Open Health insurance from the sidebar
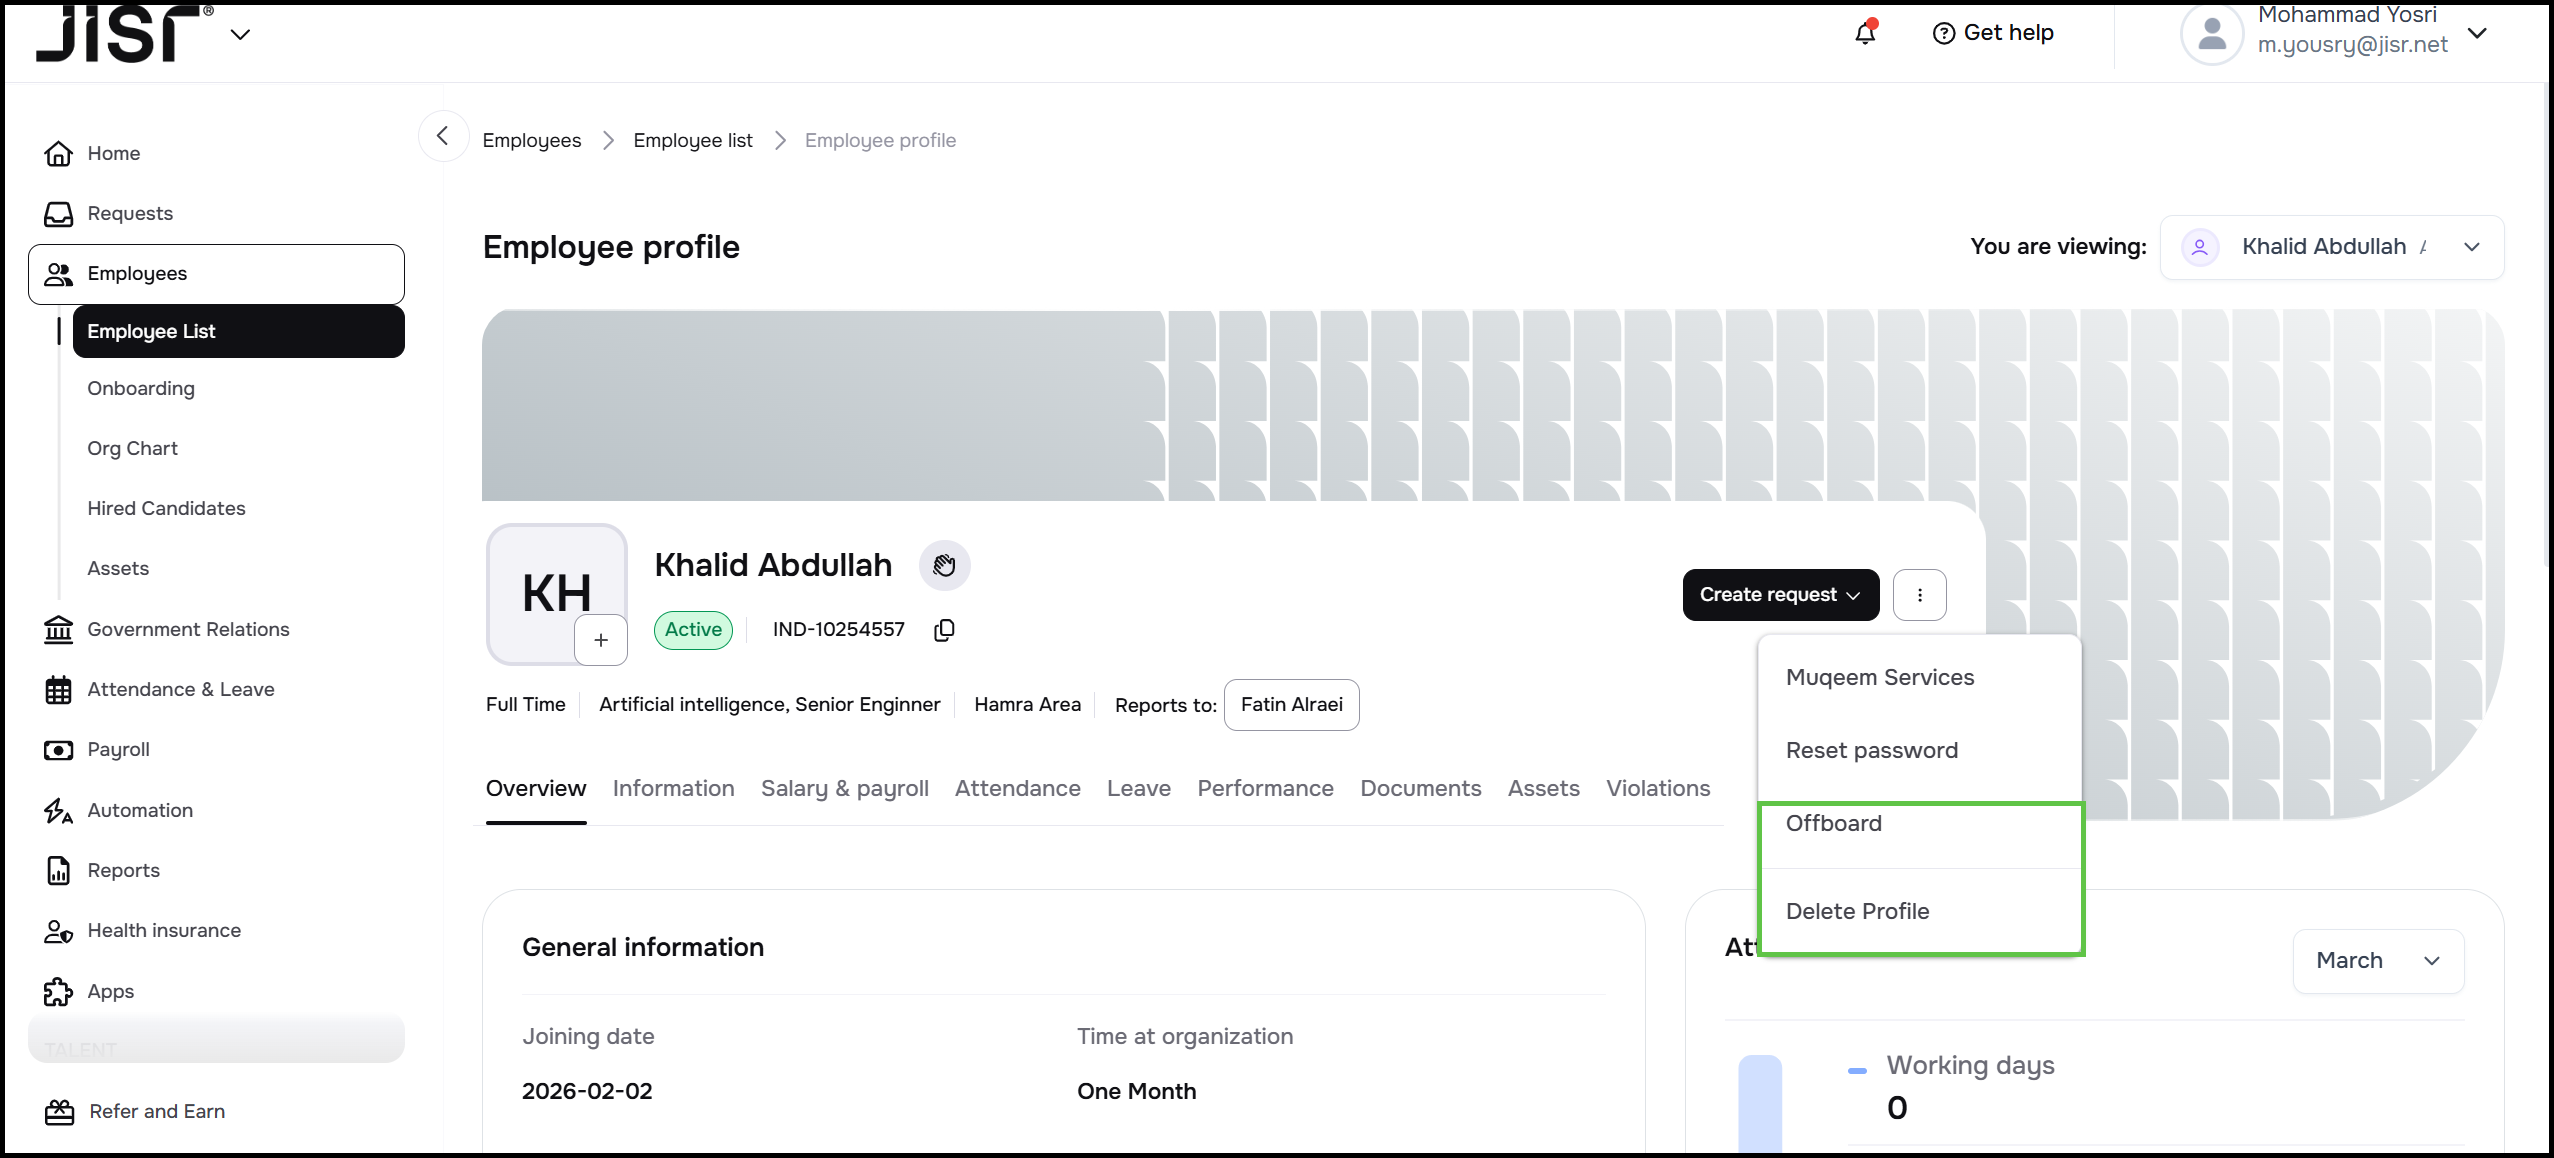 (x=164, y=931)
